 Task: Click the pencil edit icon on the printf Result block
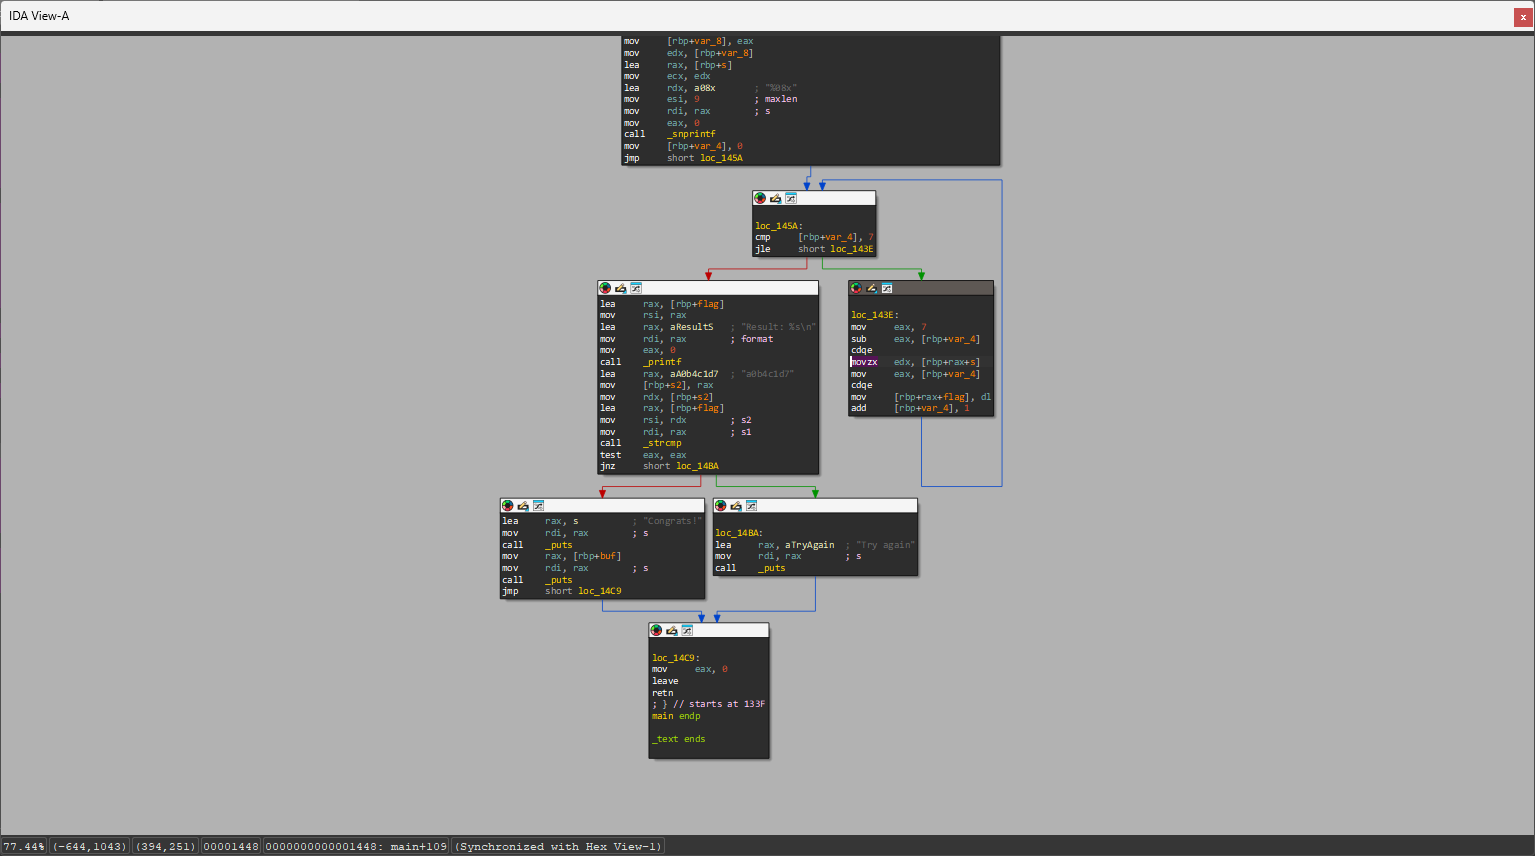[x=620, y=288]
